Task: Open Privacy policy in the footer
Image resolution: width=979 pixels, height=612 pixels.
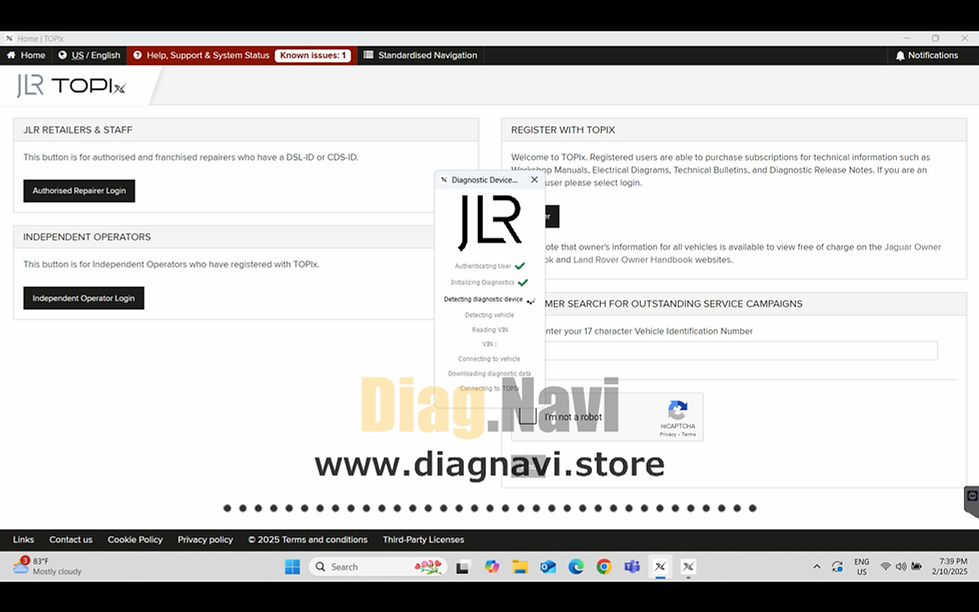Action: 205,540
